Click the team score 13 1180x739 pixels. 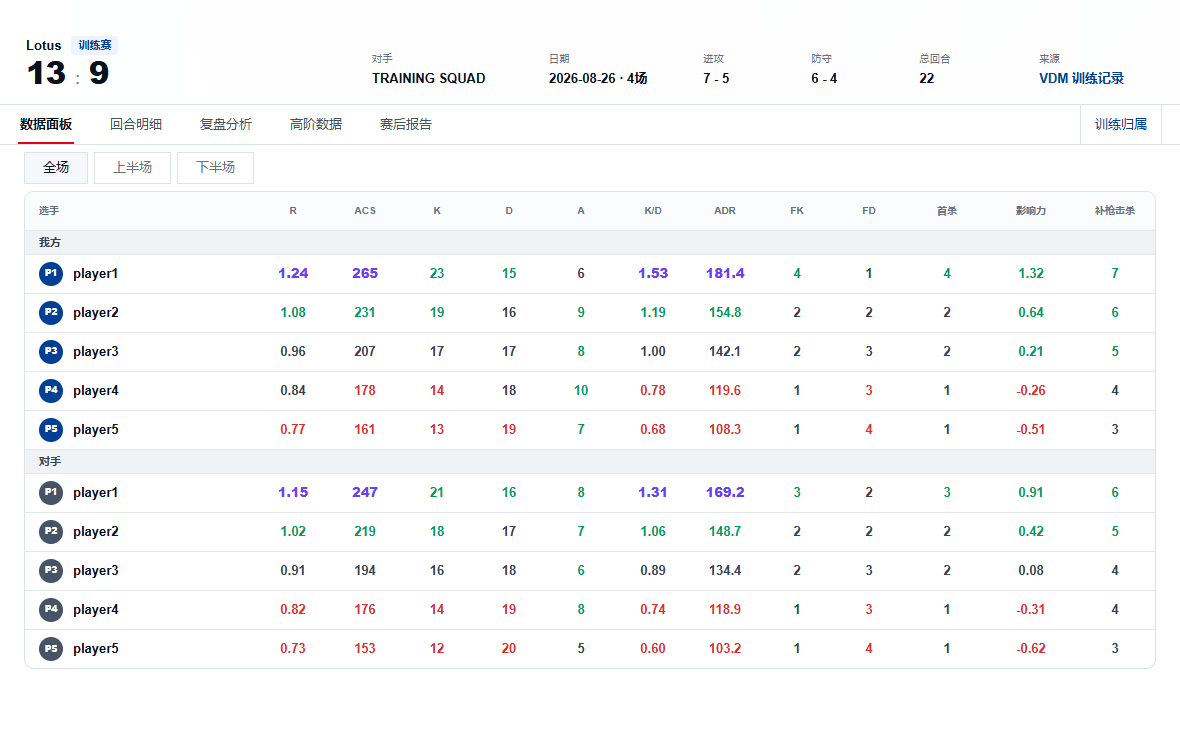(47, 73)
